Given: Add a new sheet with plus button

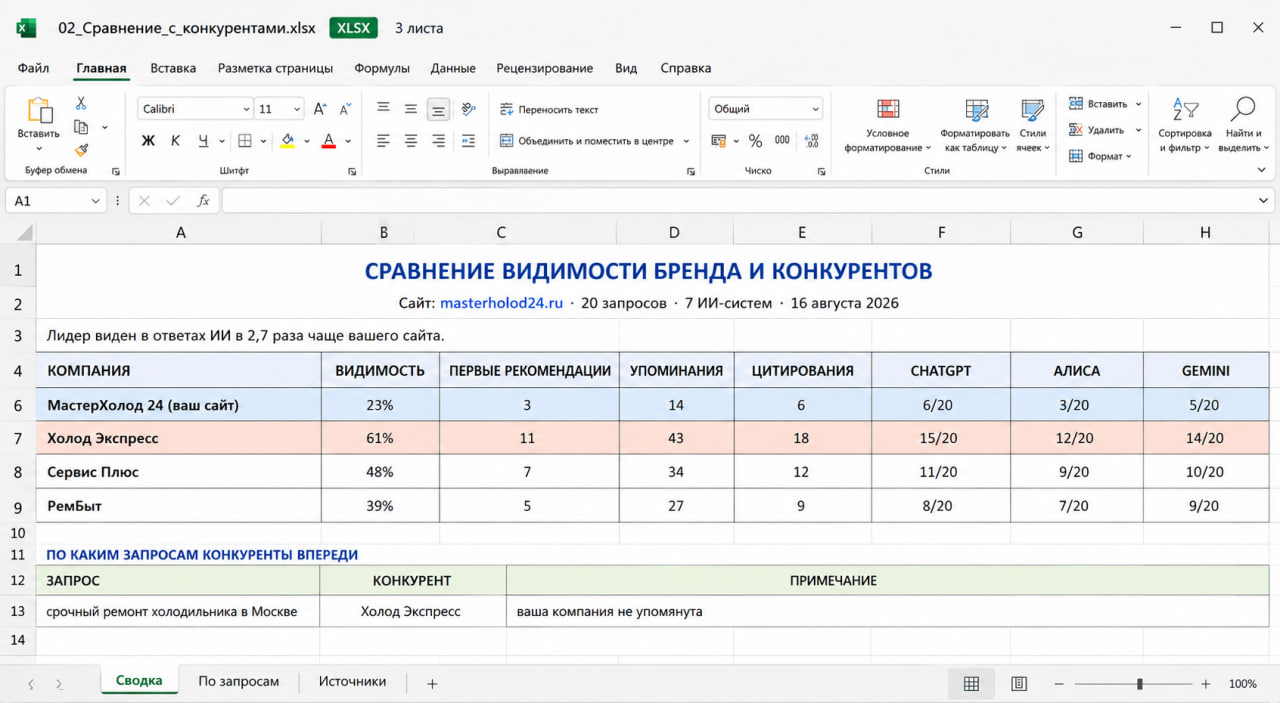Looking at the screenshot, I should tap(432, 684).
